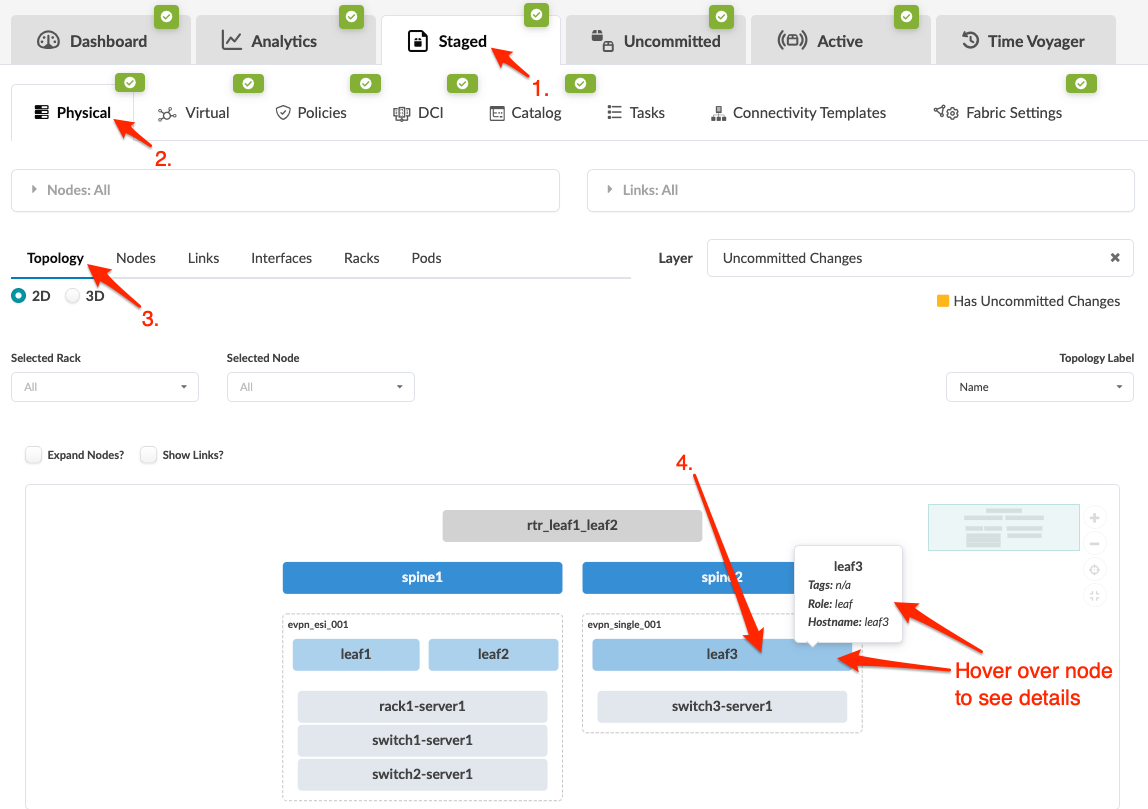Click green status badge above Analytics

[x=351, y=16]
